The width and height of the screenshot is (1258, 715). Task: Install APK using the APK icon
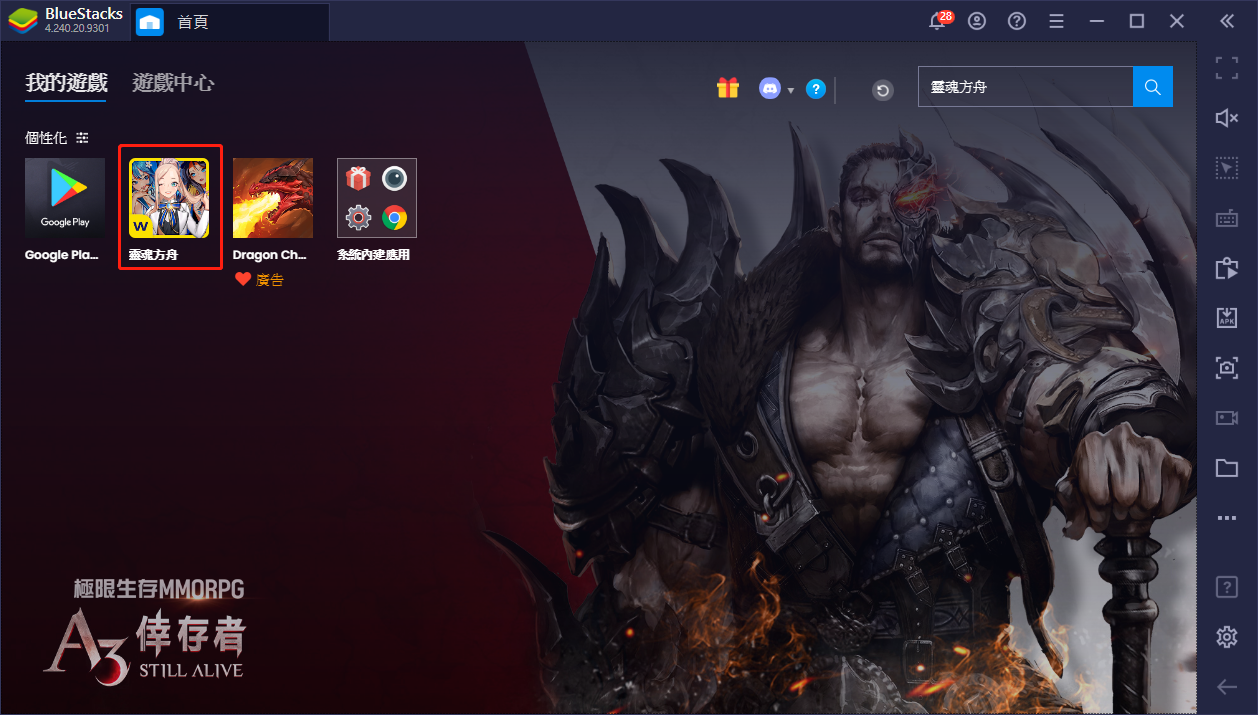click(1227, 317)
